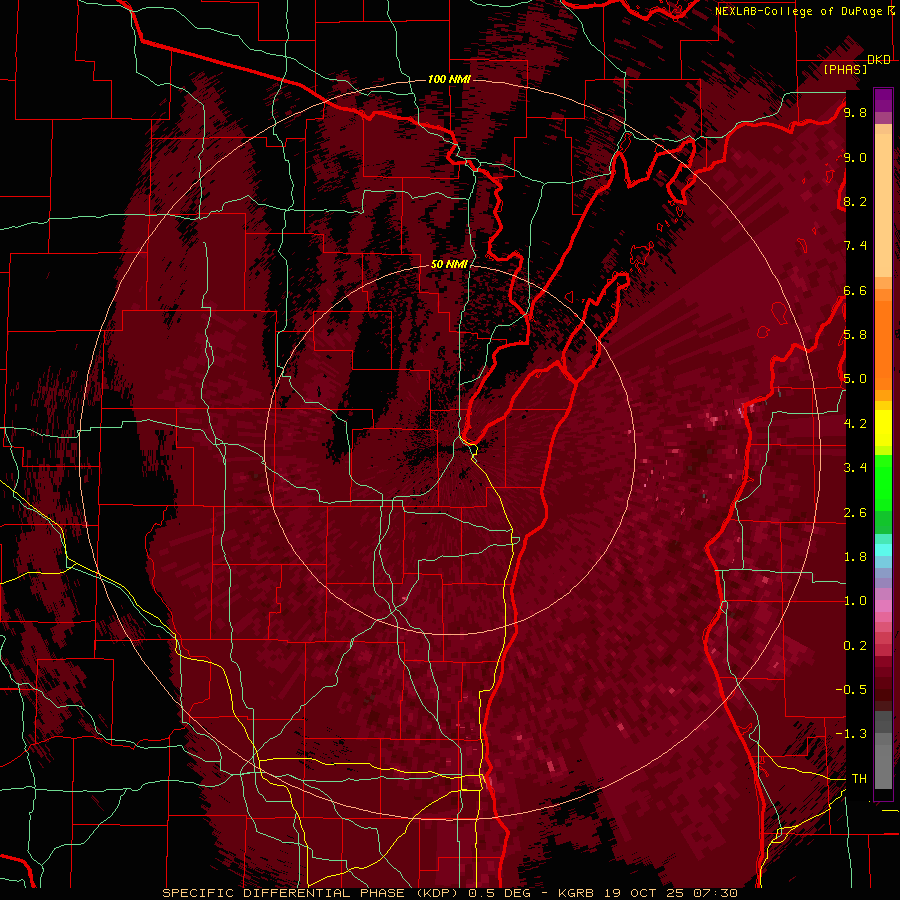Click the 2.6 value on the color scale
900x900 pixels.
pos(855,513)
